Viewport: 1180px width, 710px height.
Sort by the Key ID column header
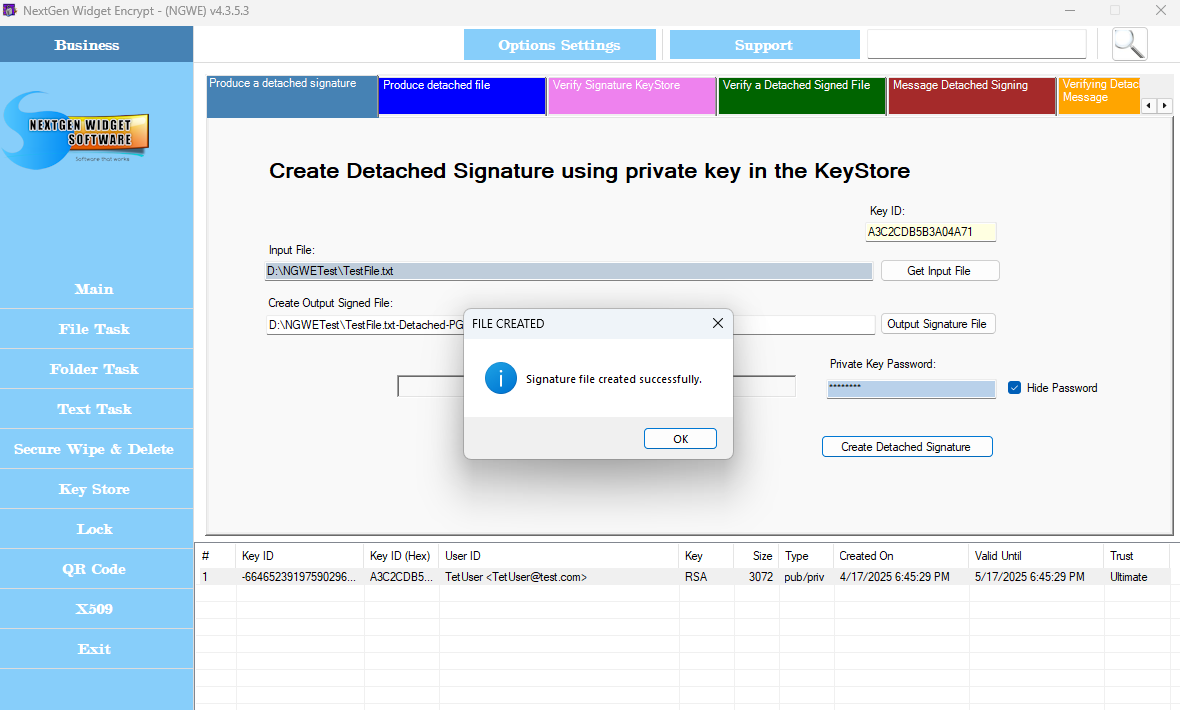(300, 556)
